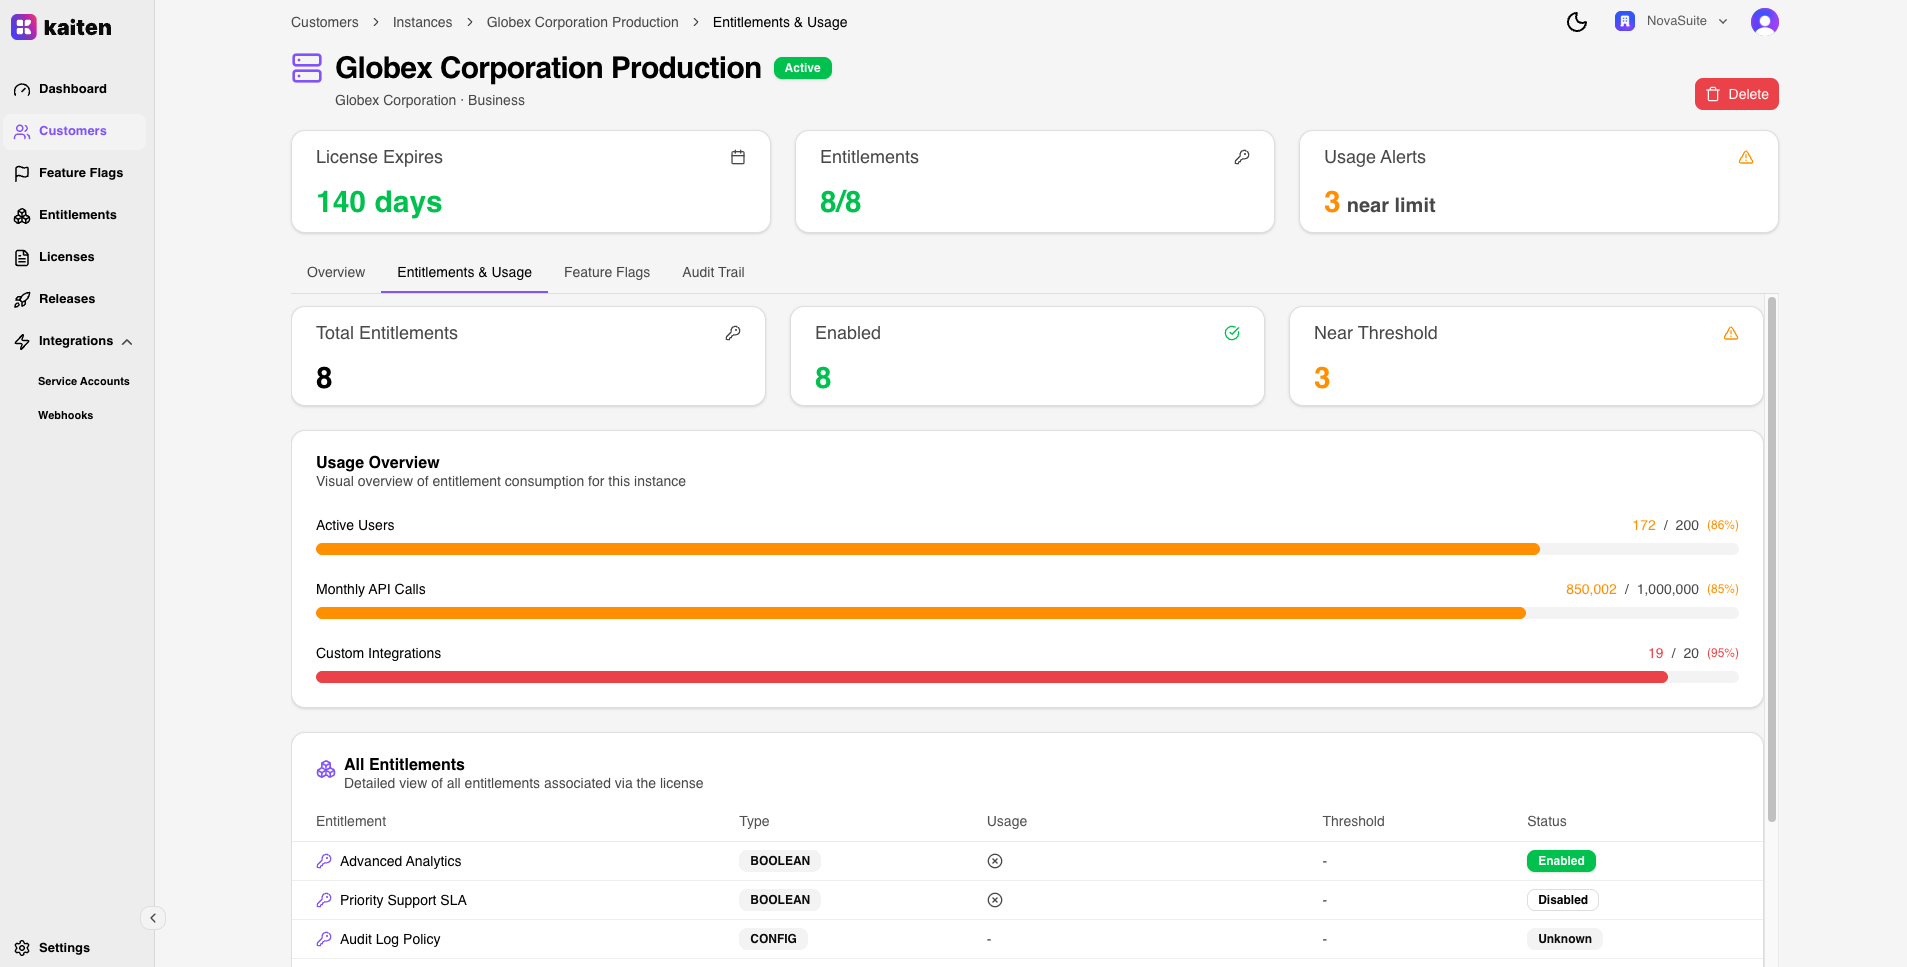Click the License Expires calendar icon
This screenshot has width=1907, height=967.
pos(738,157)
